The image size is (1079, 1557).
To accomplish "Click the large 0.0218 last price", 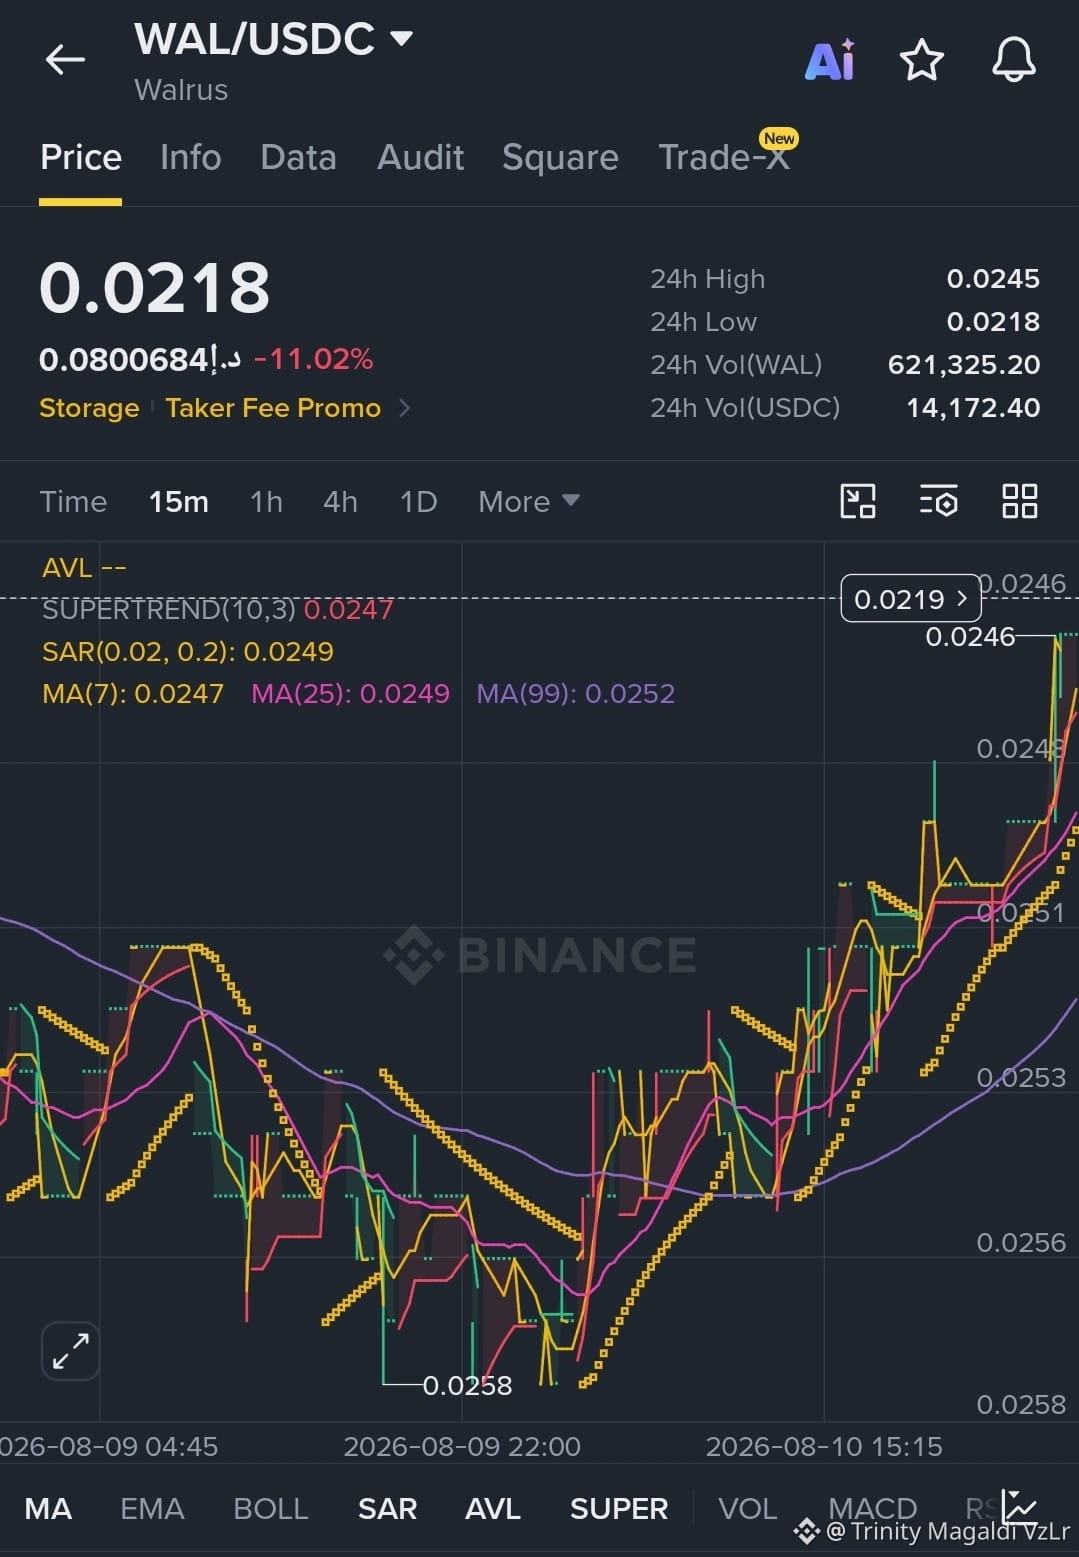I will point(154,288).
